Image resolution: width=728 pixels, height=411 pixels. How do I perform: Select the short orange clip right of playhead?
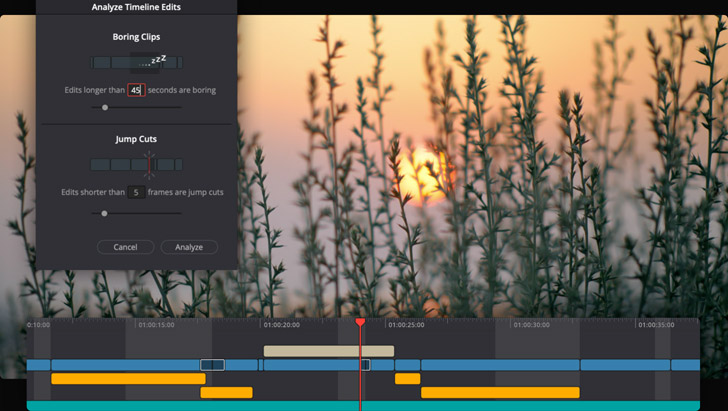tap(407, 379)
